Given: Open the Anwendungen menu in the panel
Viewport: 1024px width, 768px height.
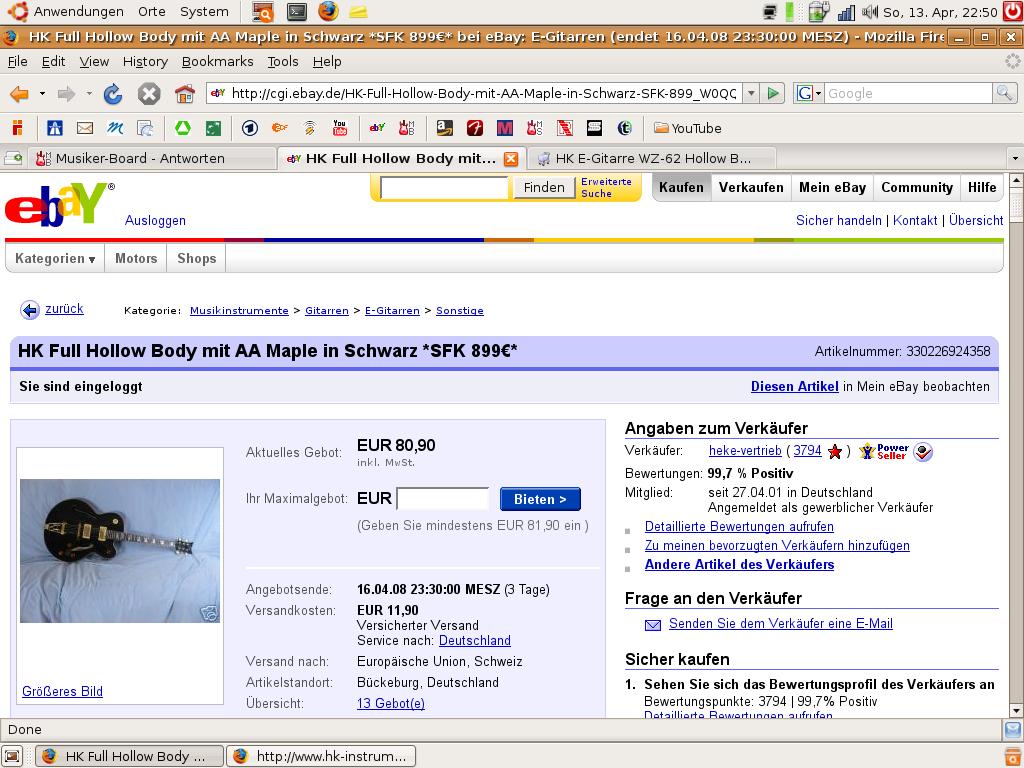Looking at the screenshot, I should 78,11.
